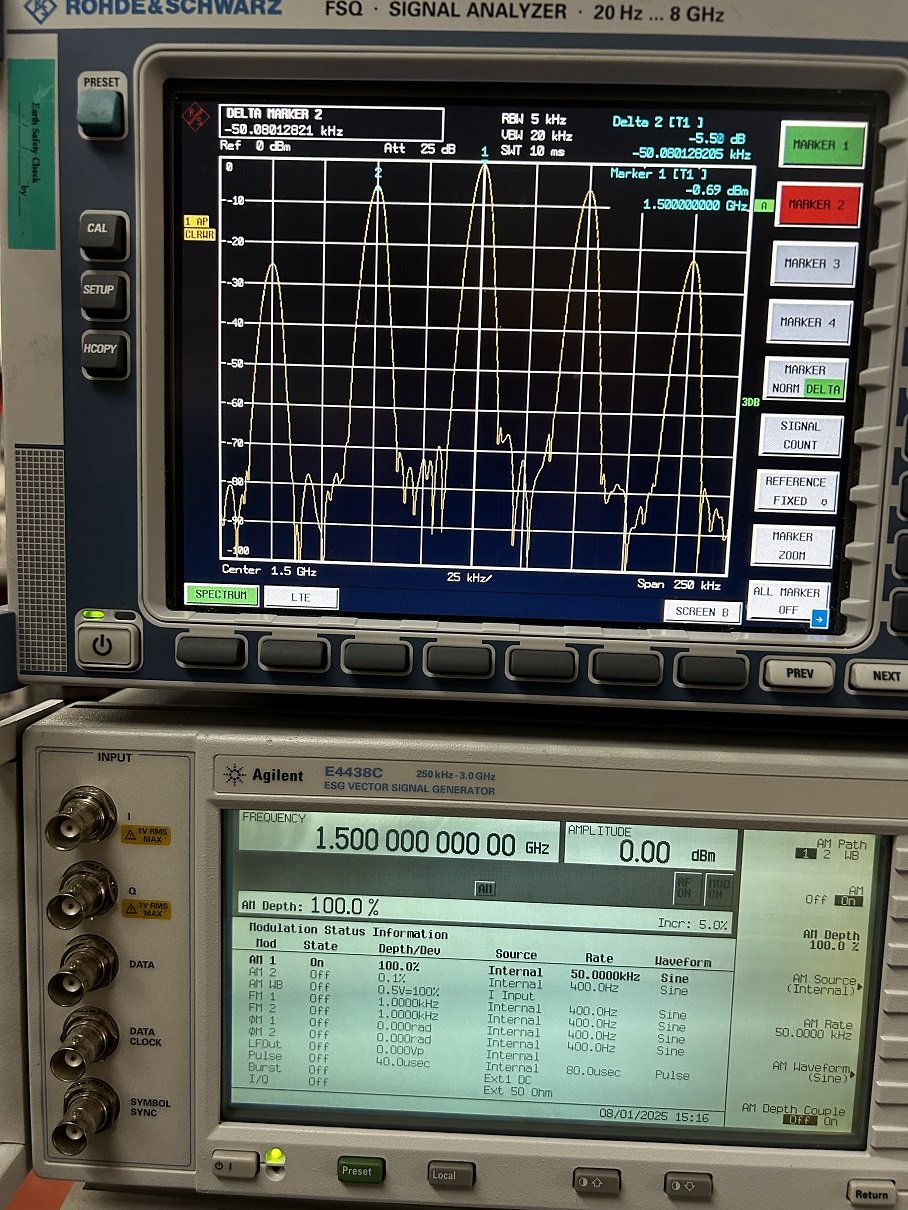Toggle the AM Depth Couple Off On softkey
908x1210 pixels.
(793, 1116)
